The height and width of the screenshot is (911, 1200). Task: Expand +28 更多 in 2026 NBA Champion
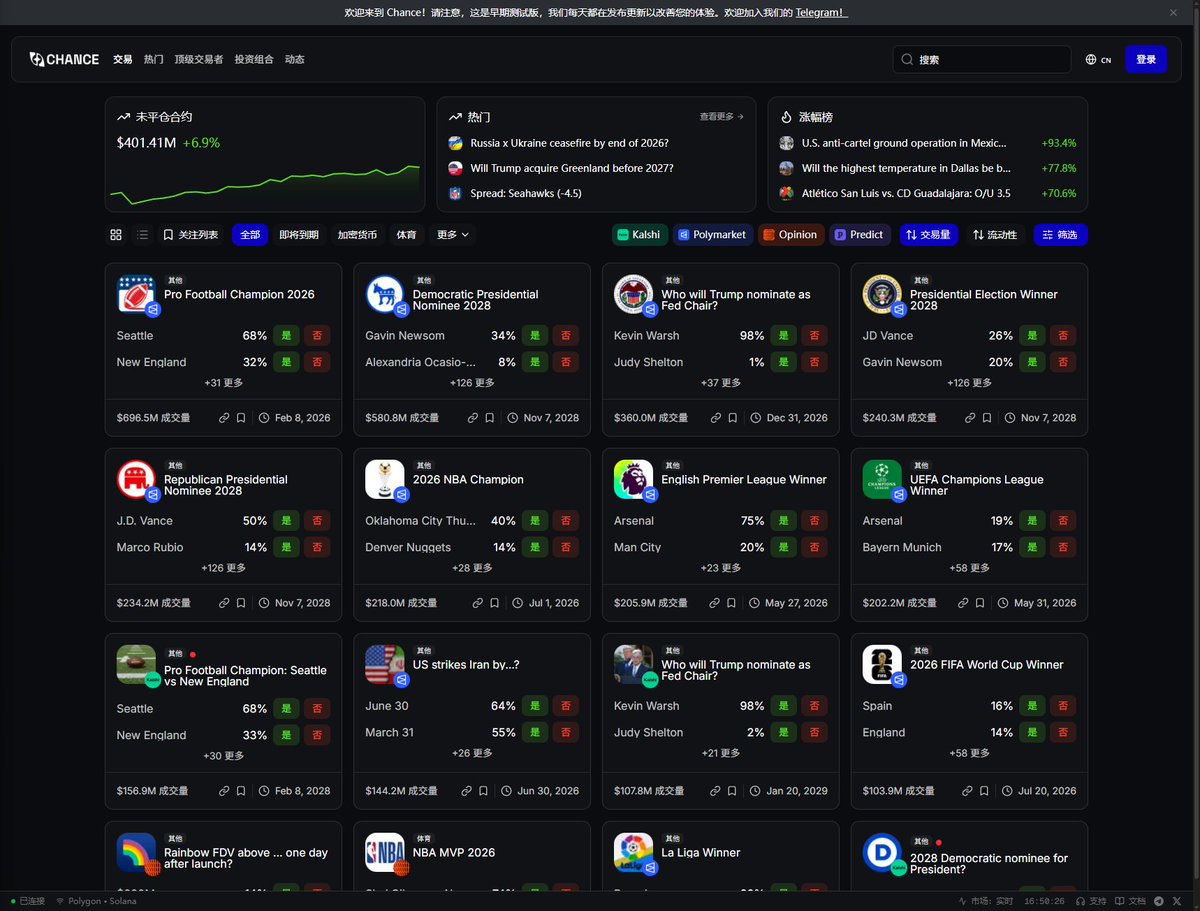472,568
